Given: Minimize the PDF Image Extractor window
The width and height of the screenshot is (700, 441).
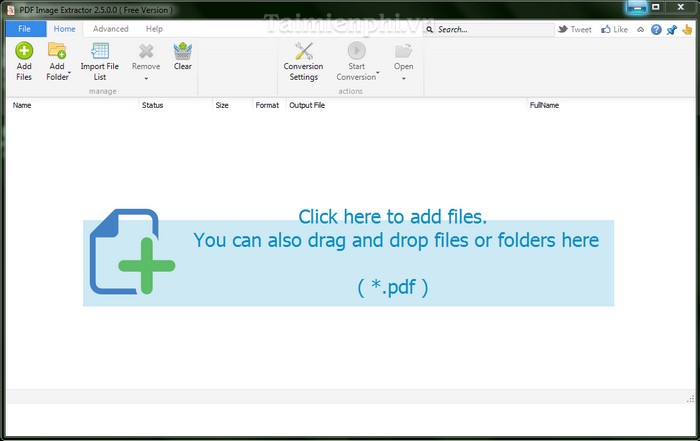Looking at the screenshot, I should [x=637, y=7].
